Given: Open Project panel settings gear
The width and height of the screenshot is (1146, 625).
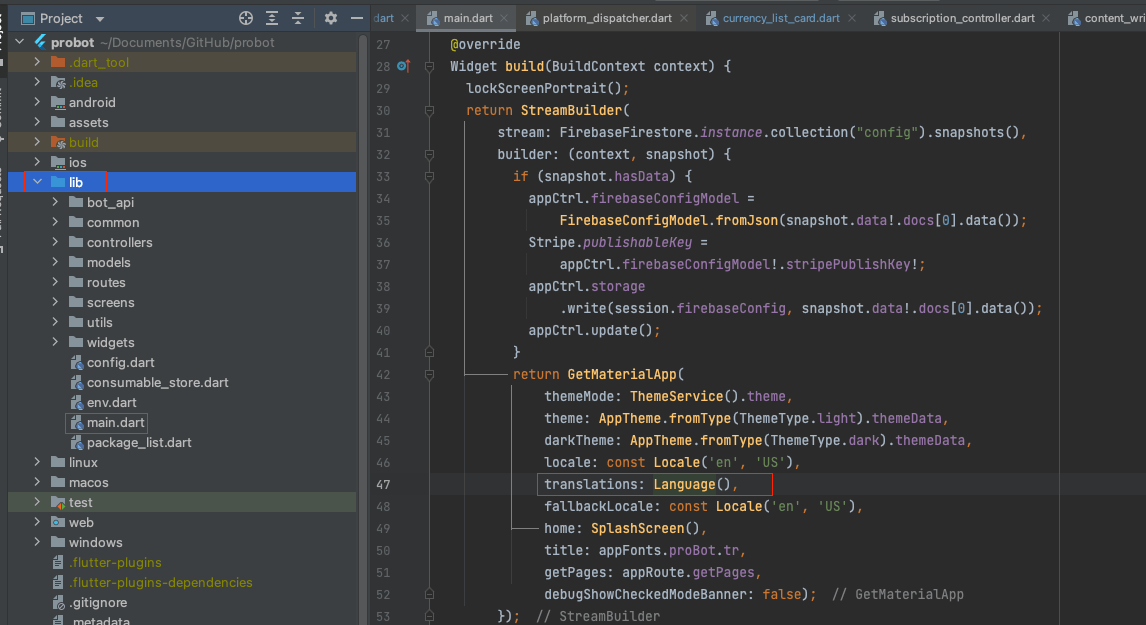Looking at the screenshot, I should pos(332,18).
